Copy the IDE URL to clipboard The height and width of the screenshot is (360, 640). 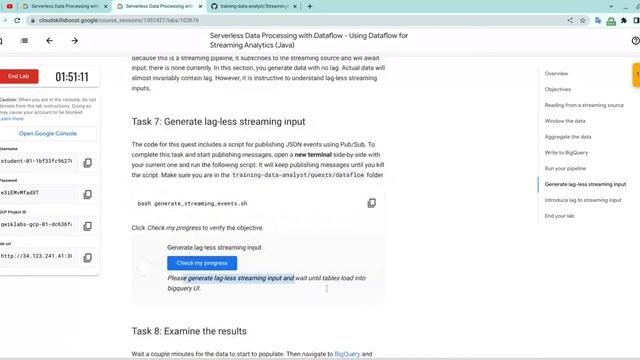click(87, 258)
